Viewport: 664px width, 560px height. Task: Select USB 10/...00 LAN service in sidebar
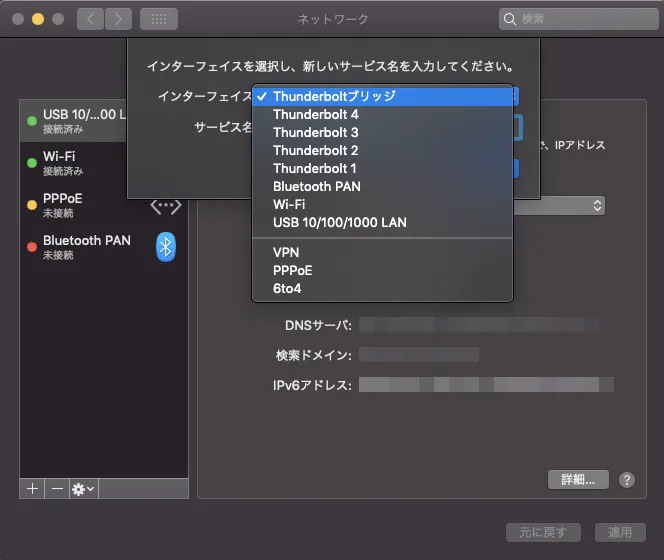(73, 121)
